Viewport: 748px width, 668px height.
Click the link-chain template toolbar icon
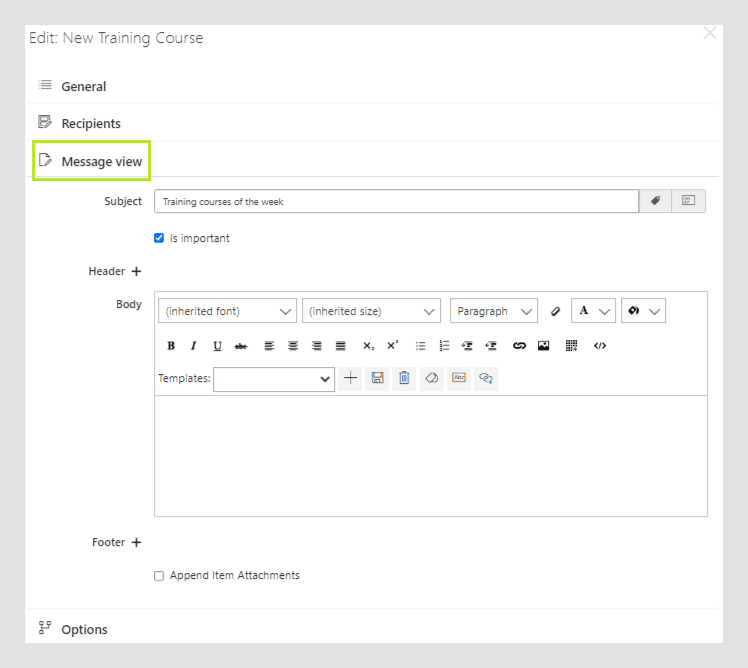tap(486, 378)
